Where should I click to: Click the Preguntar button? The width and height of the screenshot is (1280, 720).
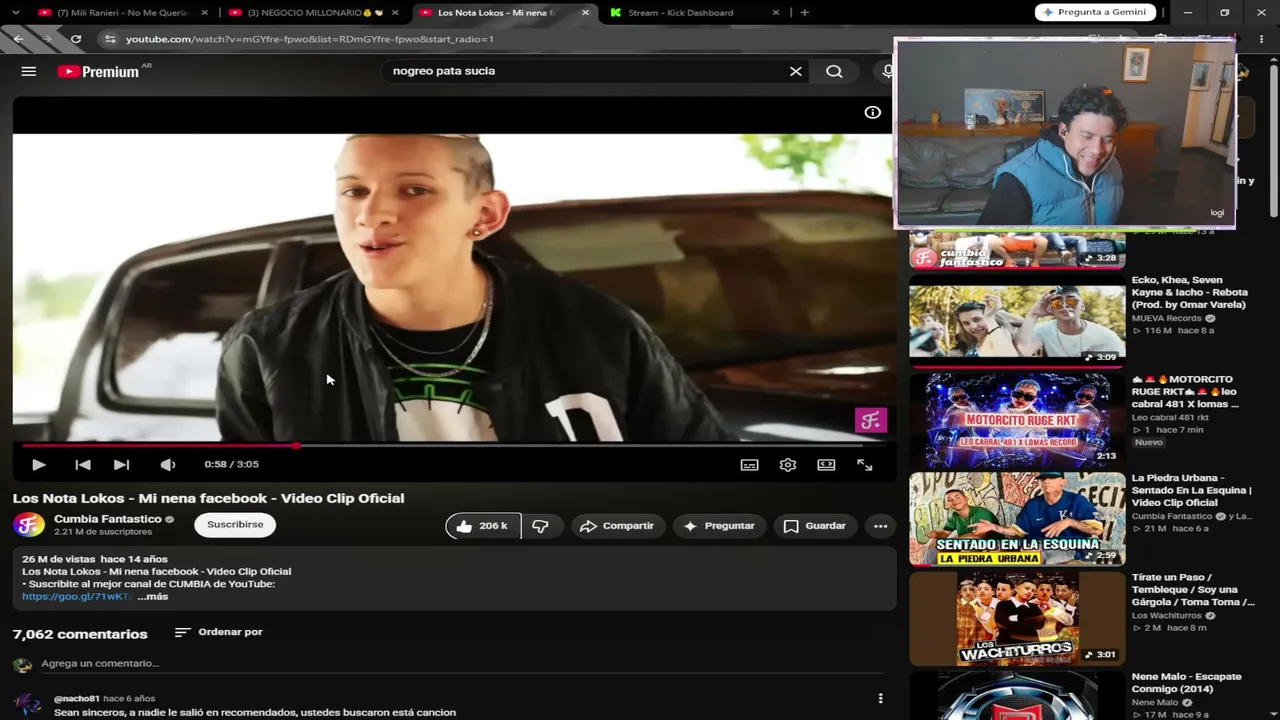(x=720, y=526)
